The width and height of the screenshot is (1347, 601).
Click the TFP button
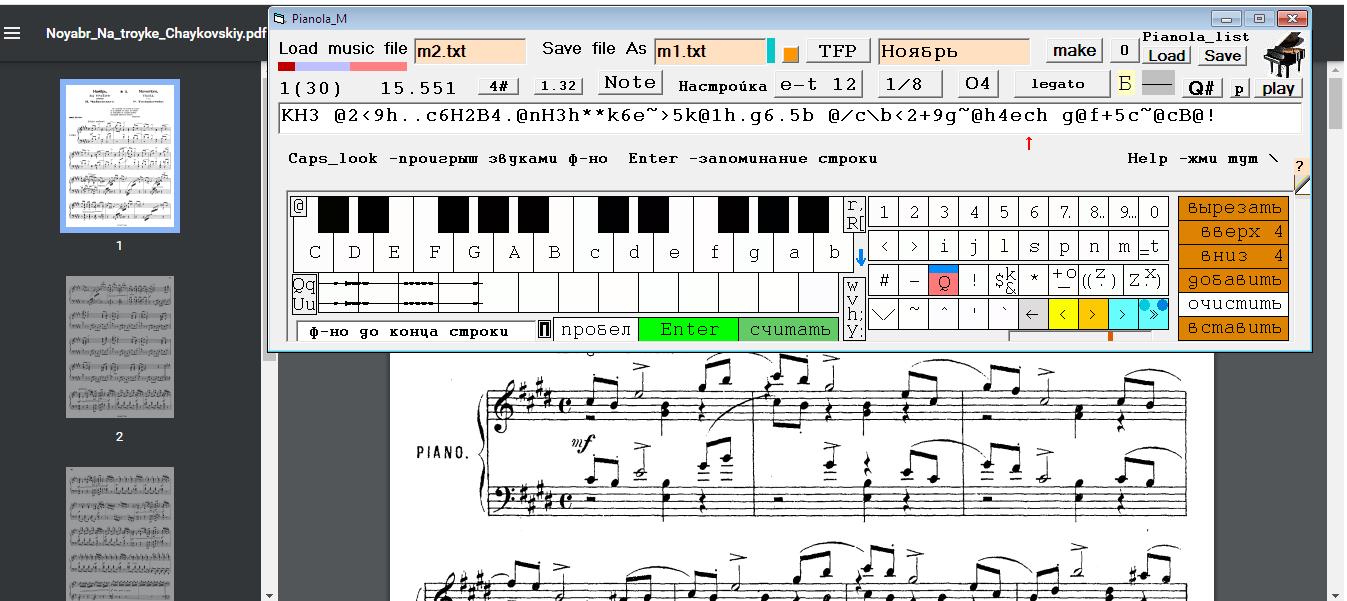point(838,51)
